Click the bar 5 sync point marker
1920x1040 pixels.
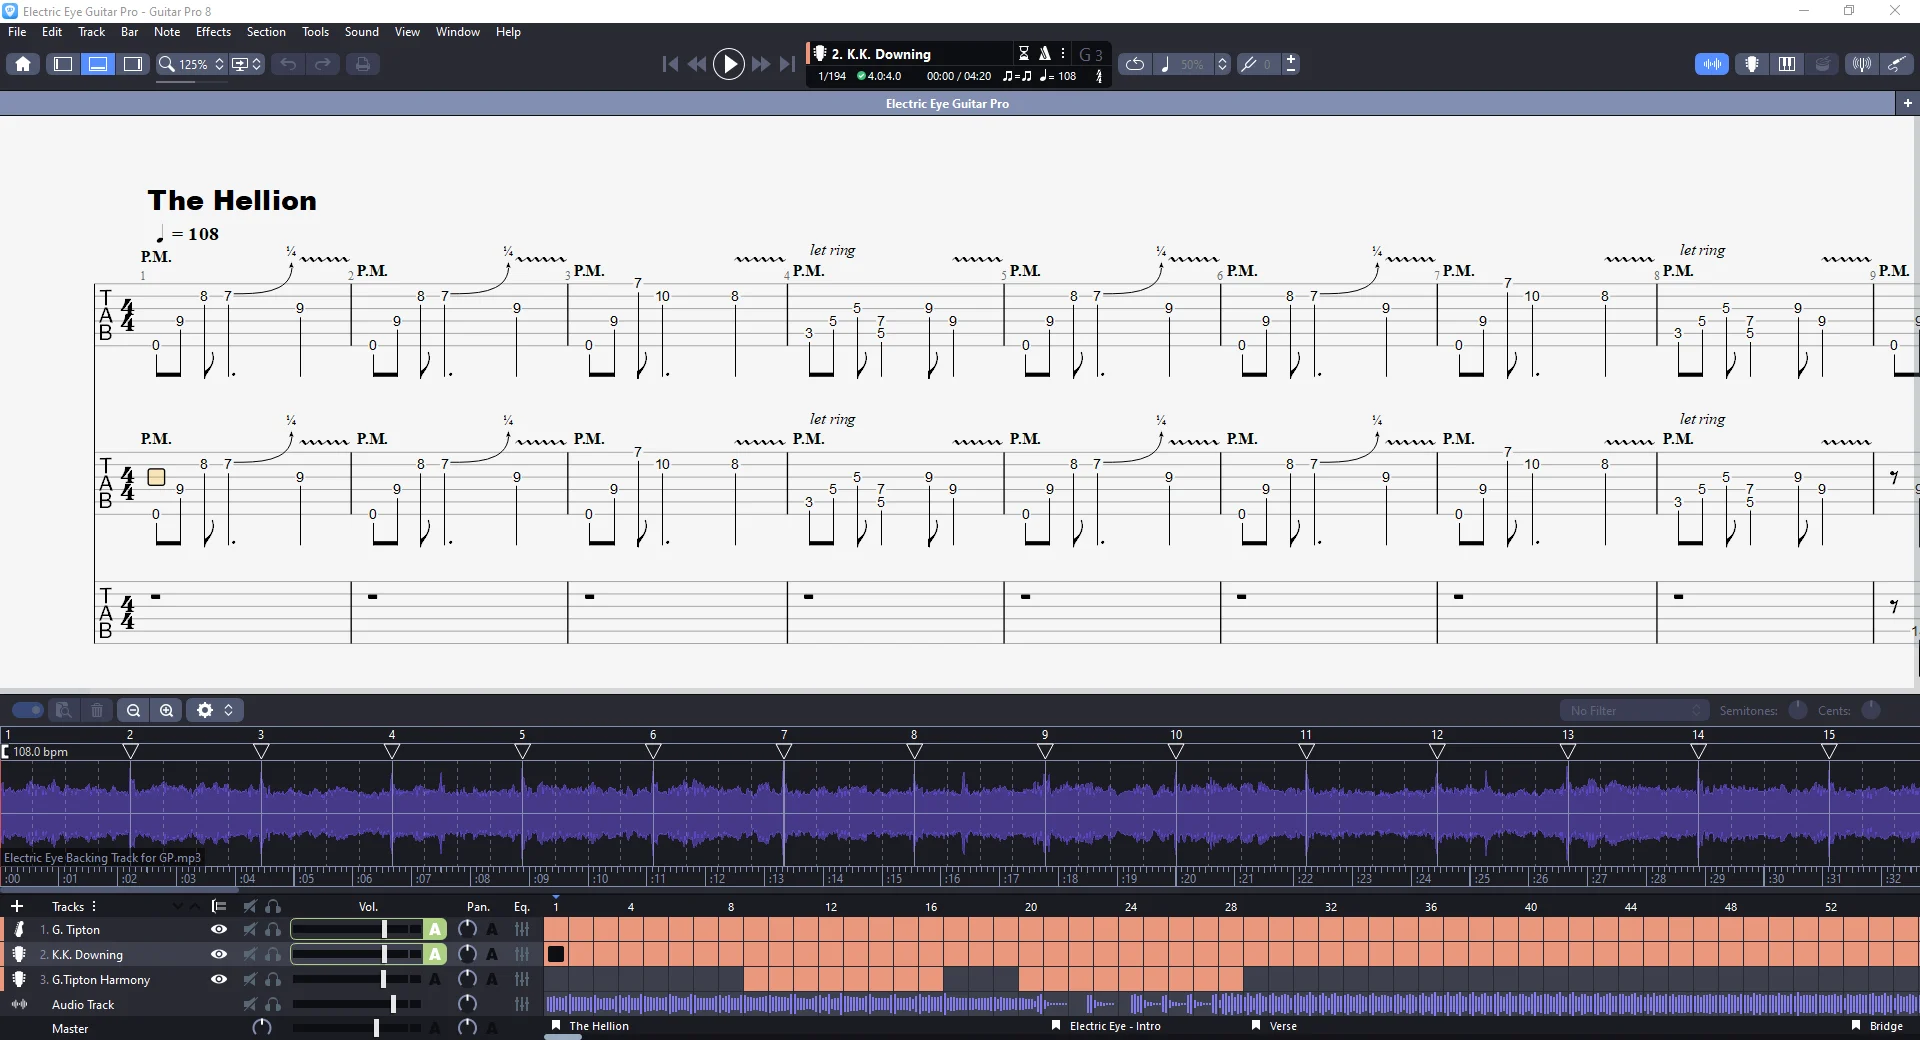point(522,751)
